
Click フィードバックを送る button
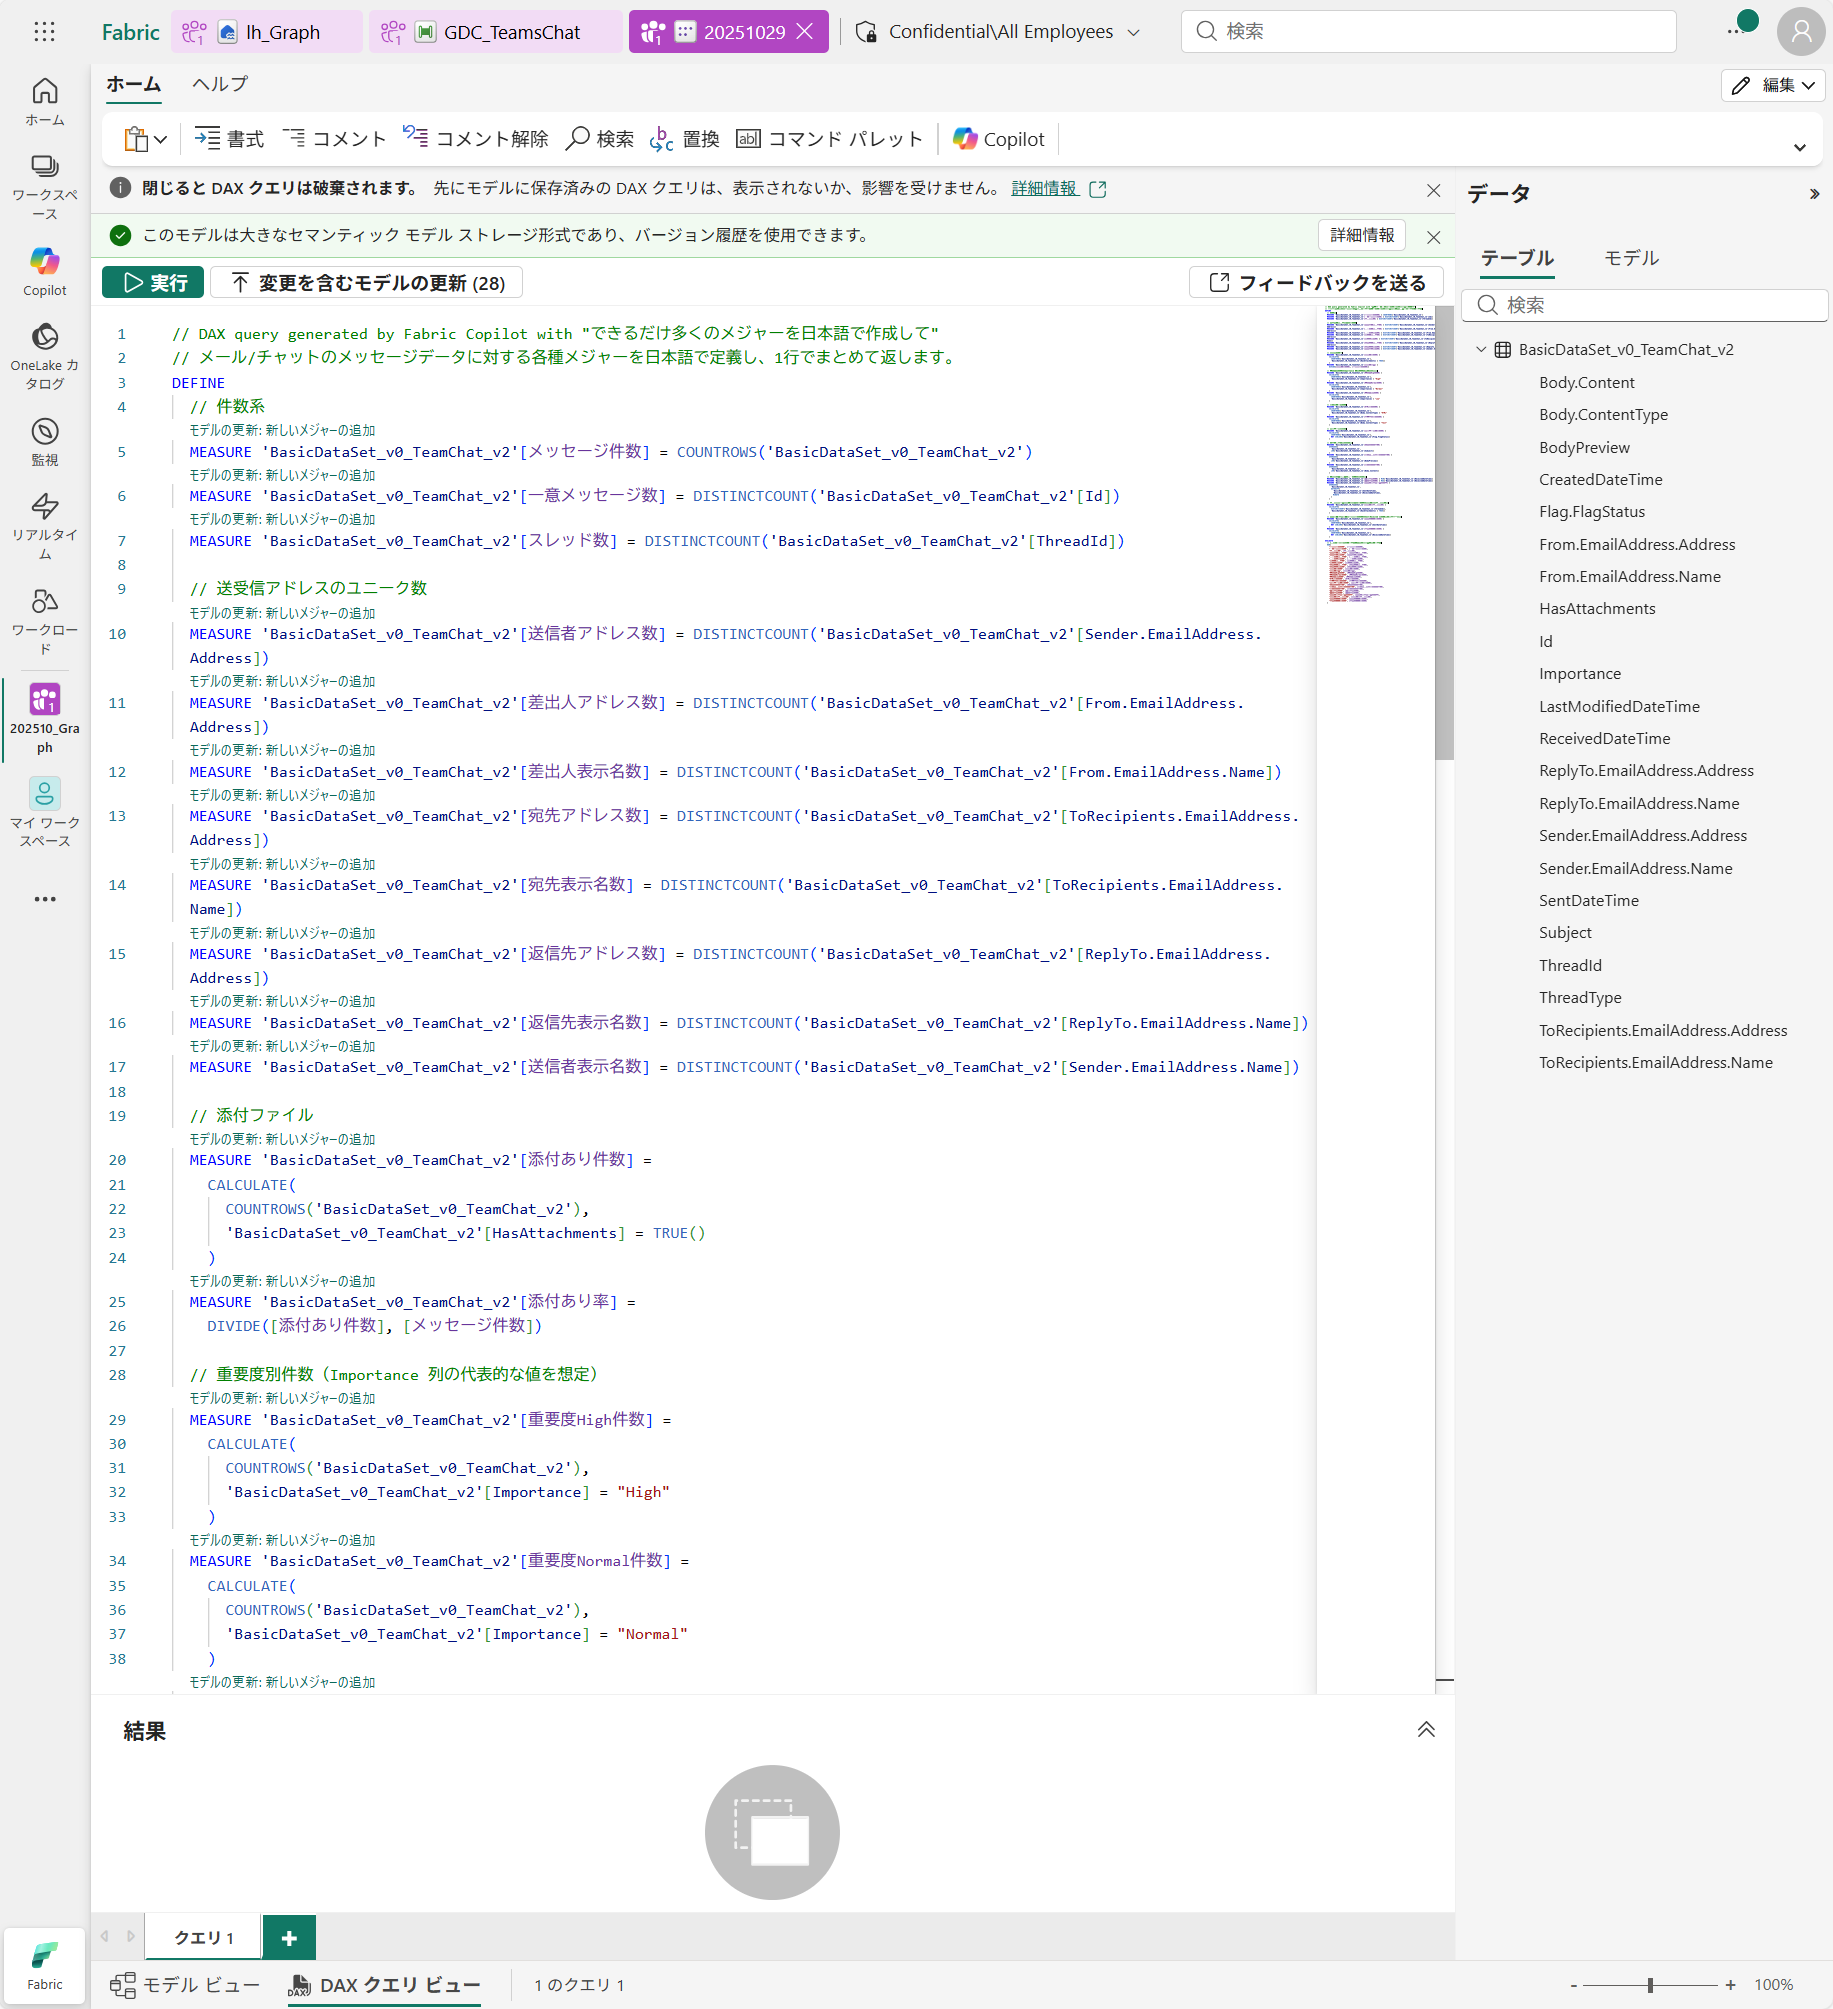(1316, 283)
